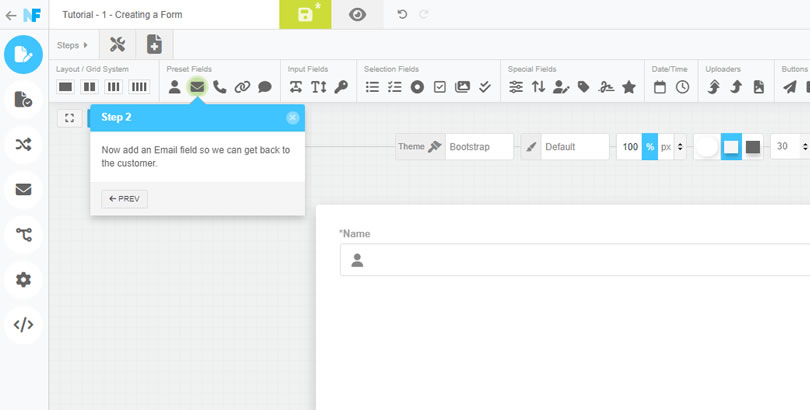Add a text input field
Viewport: 810px width, 410px height.
(x=296, y=87)
